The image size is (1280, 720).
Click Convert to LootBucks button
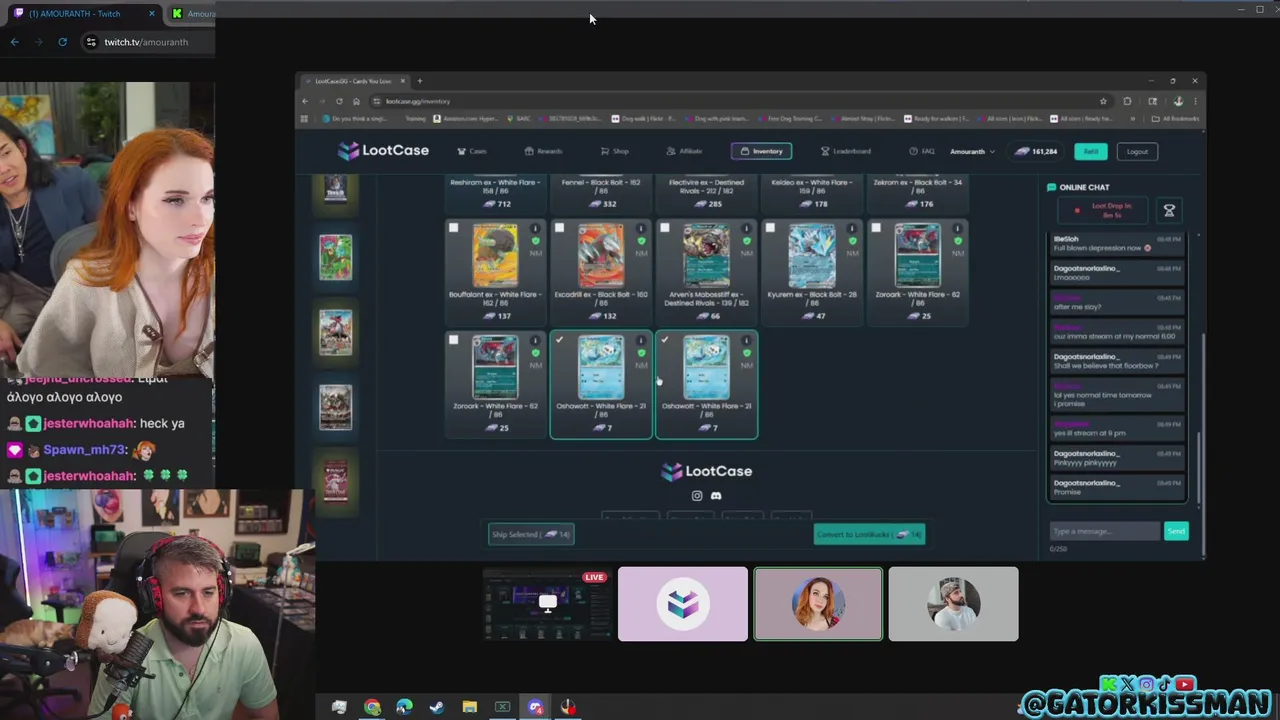pyautogui.click(x=869, y=534)
